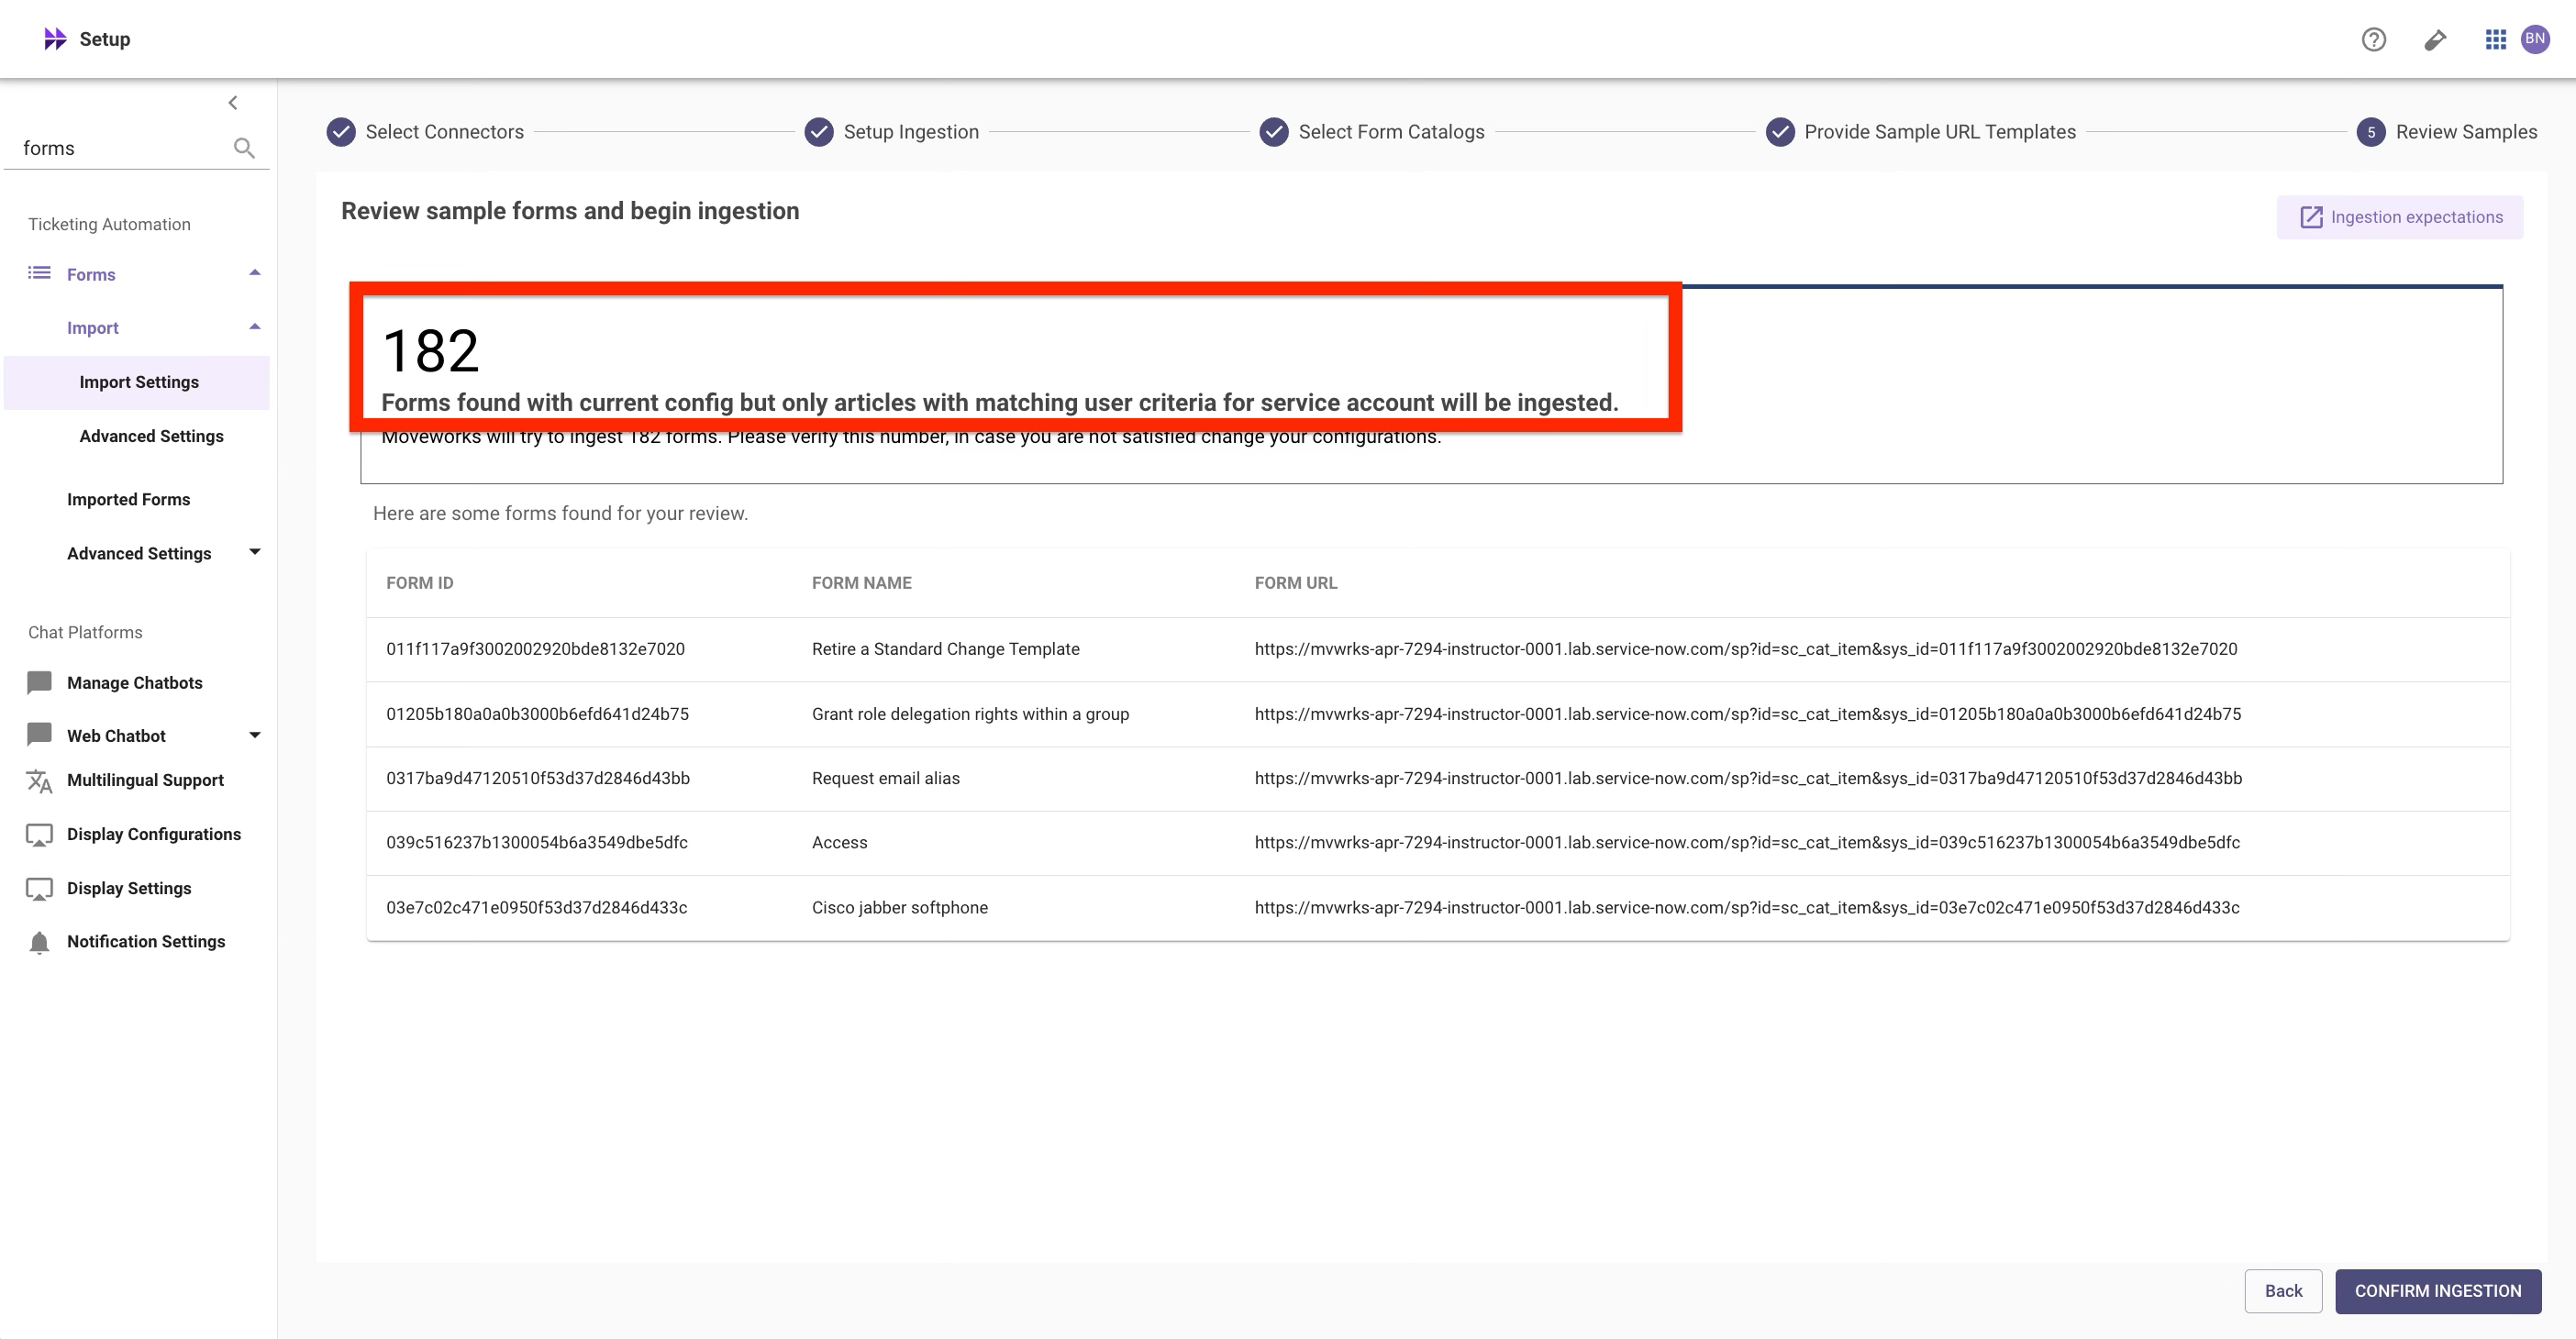
Task: Click the Web Chatbot chat icon
Action: [x=39, y=735]
